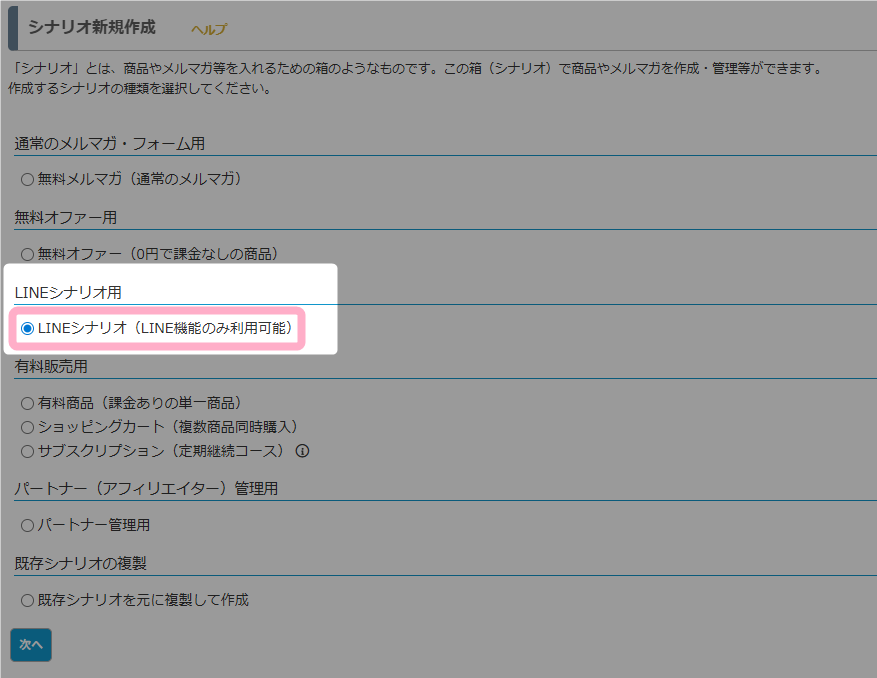
Task: Choose the LINEシナリオ radio button
Action: pos(27,328)
